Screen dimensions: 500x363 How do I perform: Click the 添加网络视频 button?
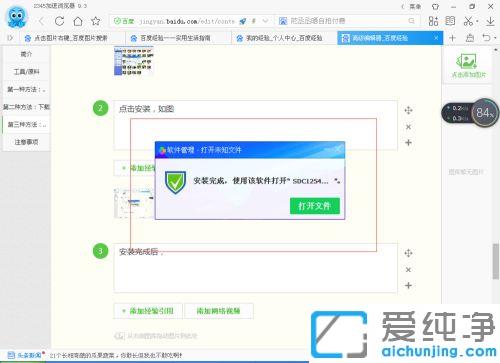[x=219, y=311]
